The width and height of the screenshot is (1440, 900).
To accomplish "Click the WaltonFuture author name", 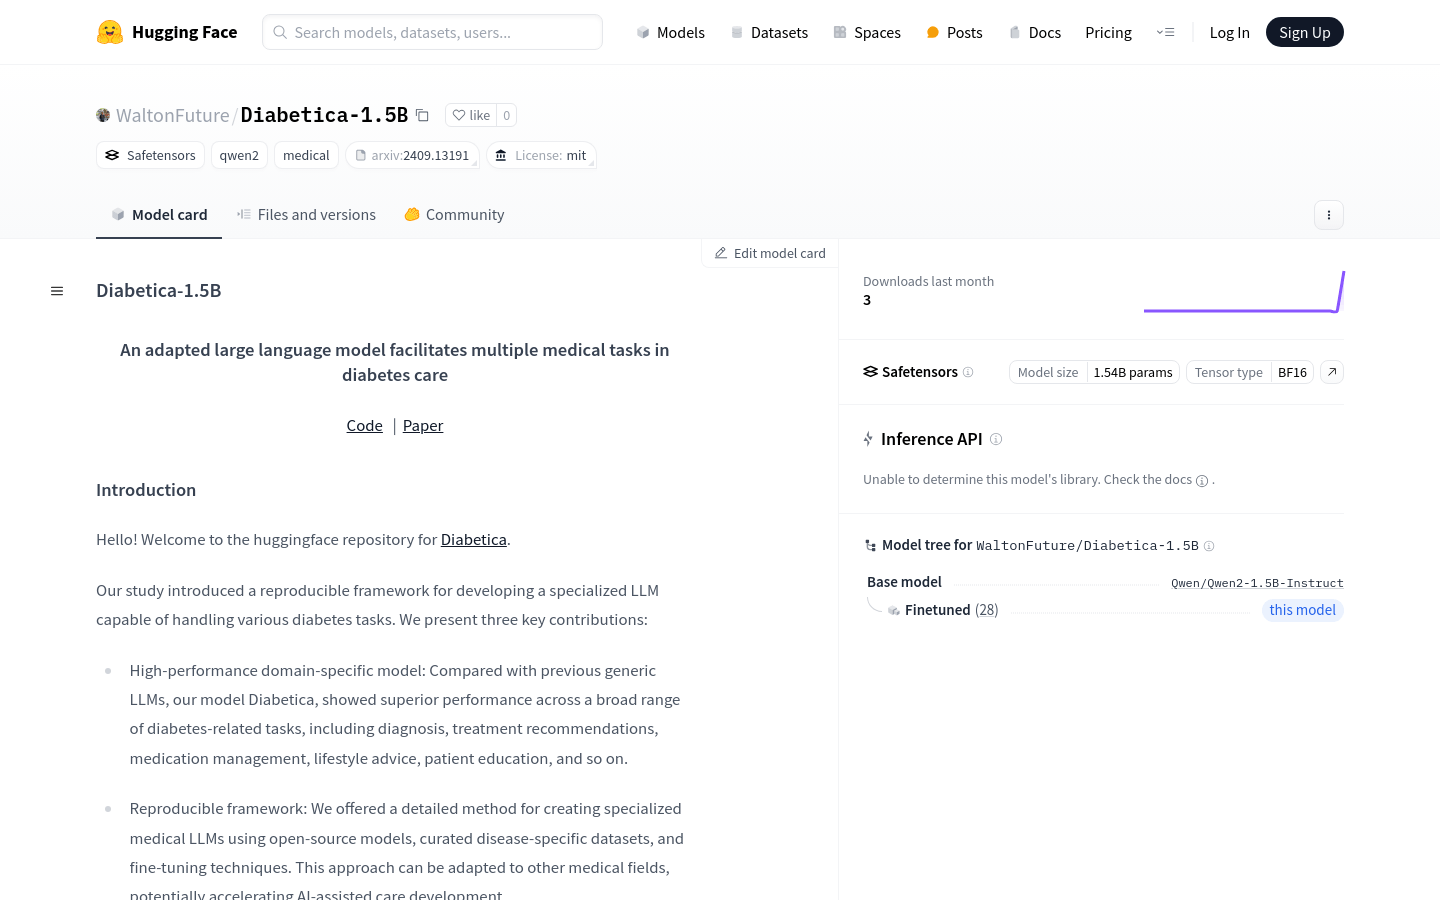I will [173, 115].
